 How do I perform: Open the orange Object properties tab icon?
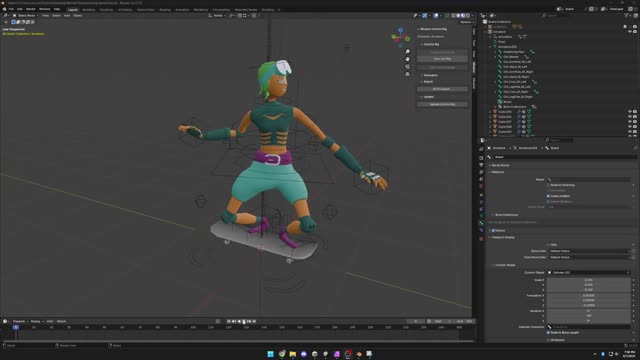pyautogui.click(x=481, y=195)
